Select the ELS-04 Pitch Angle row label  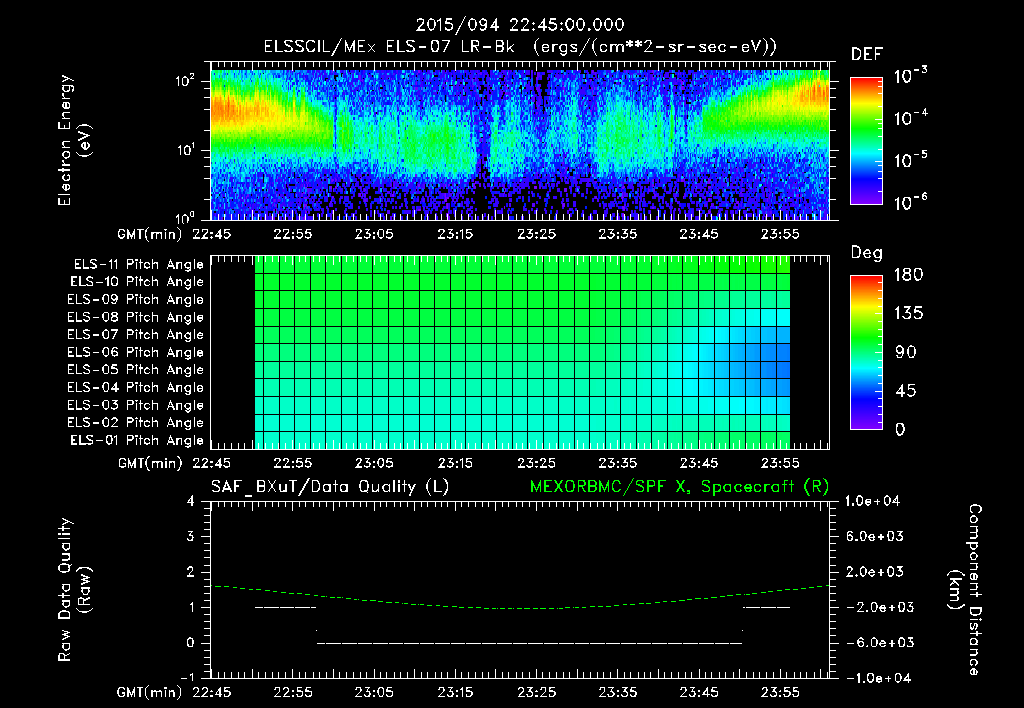click(x=135, y=387)
